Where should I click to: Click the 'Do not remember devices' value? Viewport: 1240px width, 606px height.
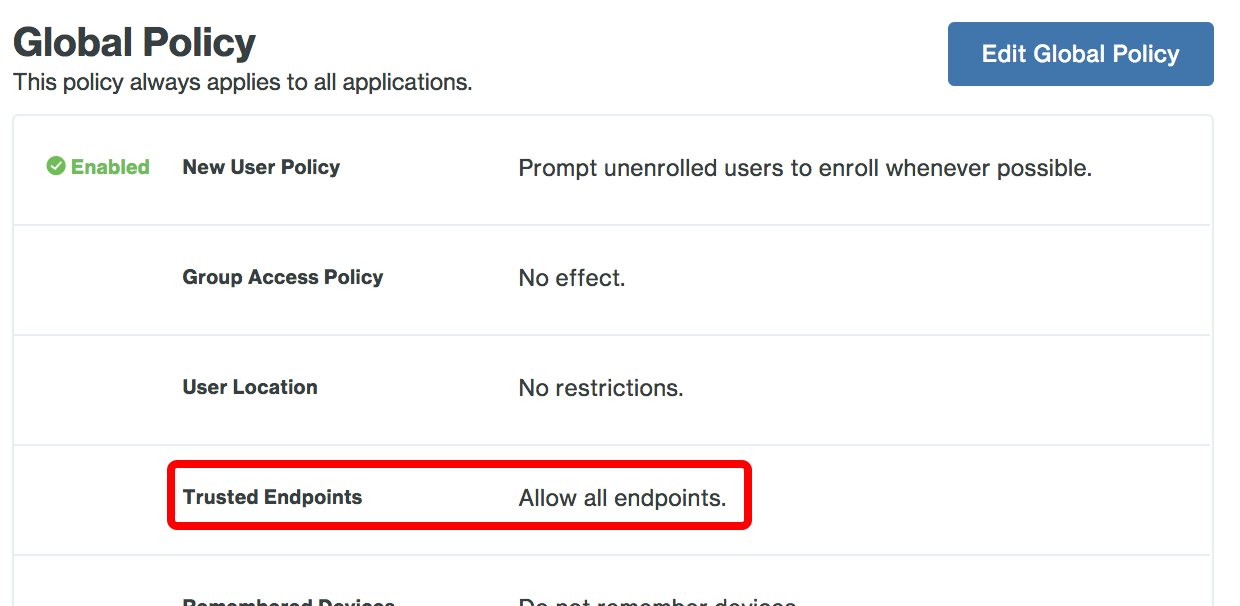(656, 601)
